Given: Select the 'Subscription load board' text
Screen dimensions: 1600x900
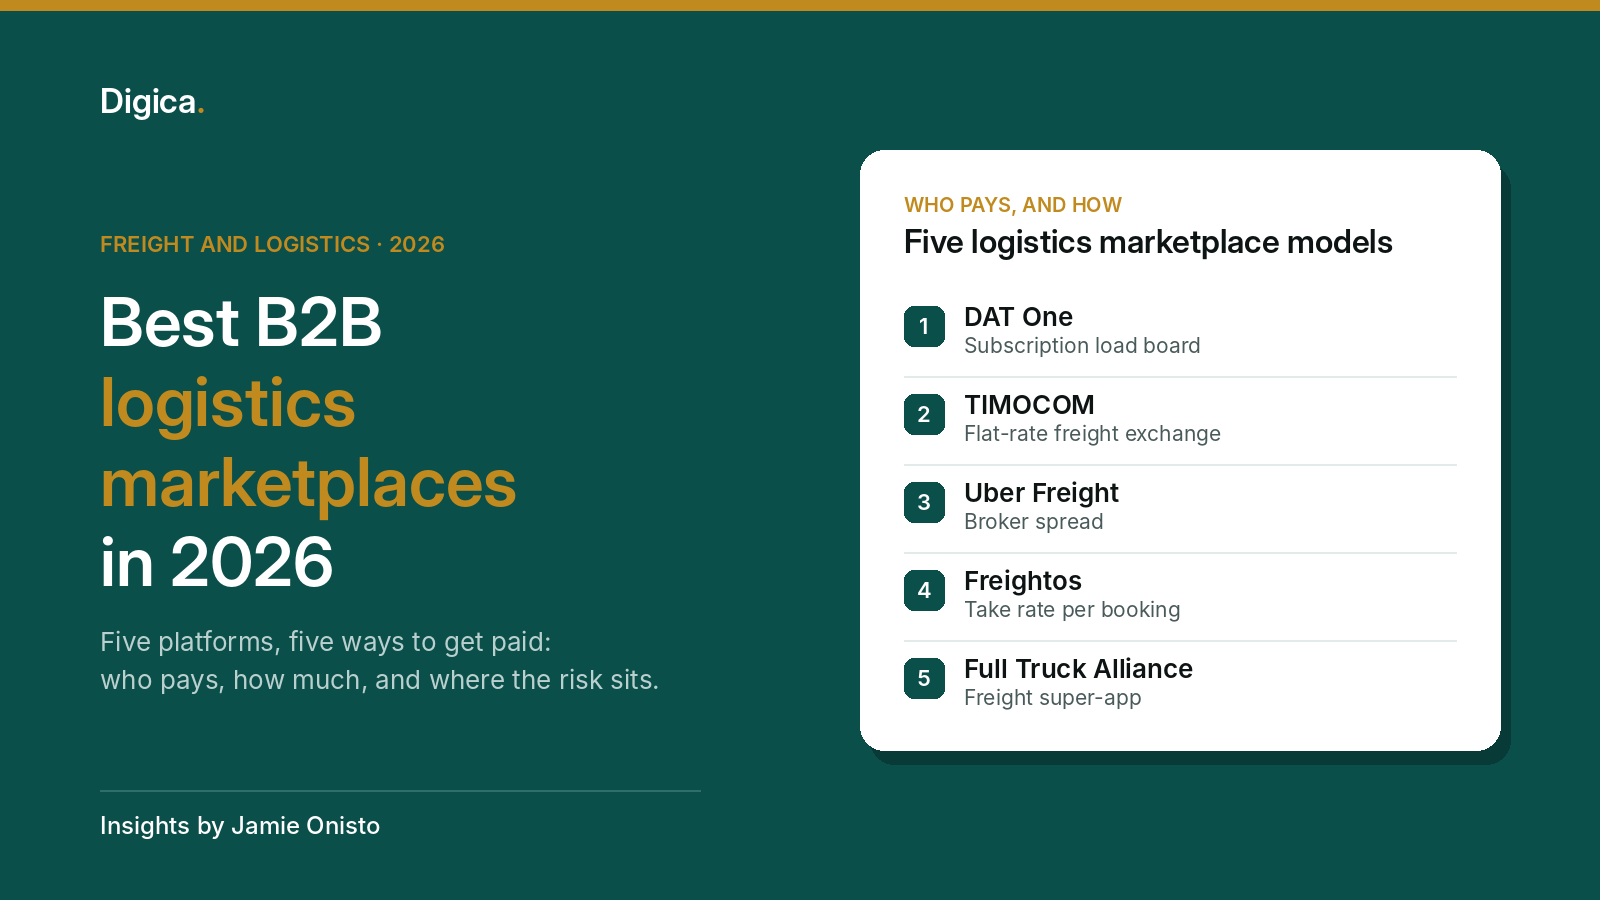Looking at the screenshot, I should [x=1082, y=346].
